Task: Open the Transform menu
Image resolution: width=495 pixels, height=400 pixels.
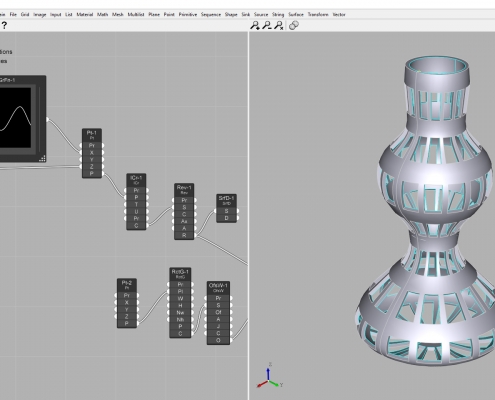Action: [x=318, y=14]
